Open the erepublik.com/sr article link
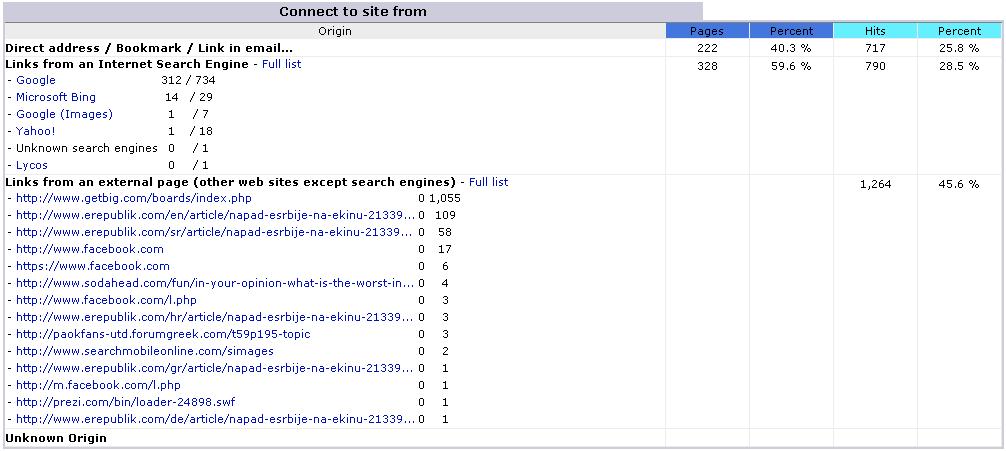1006x451 pixels. [x=215, y=232]
